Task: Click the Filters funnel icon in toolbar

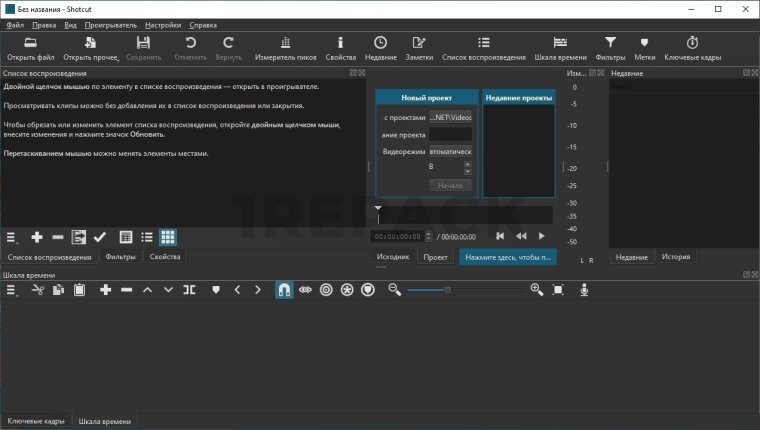Action: click(610, 42)
